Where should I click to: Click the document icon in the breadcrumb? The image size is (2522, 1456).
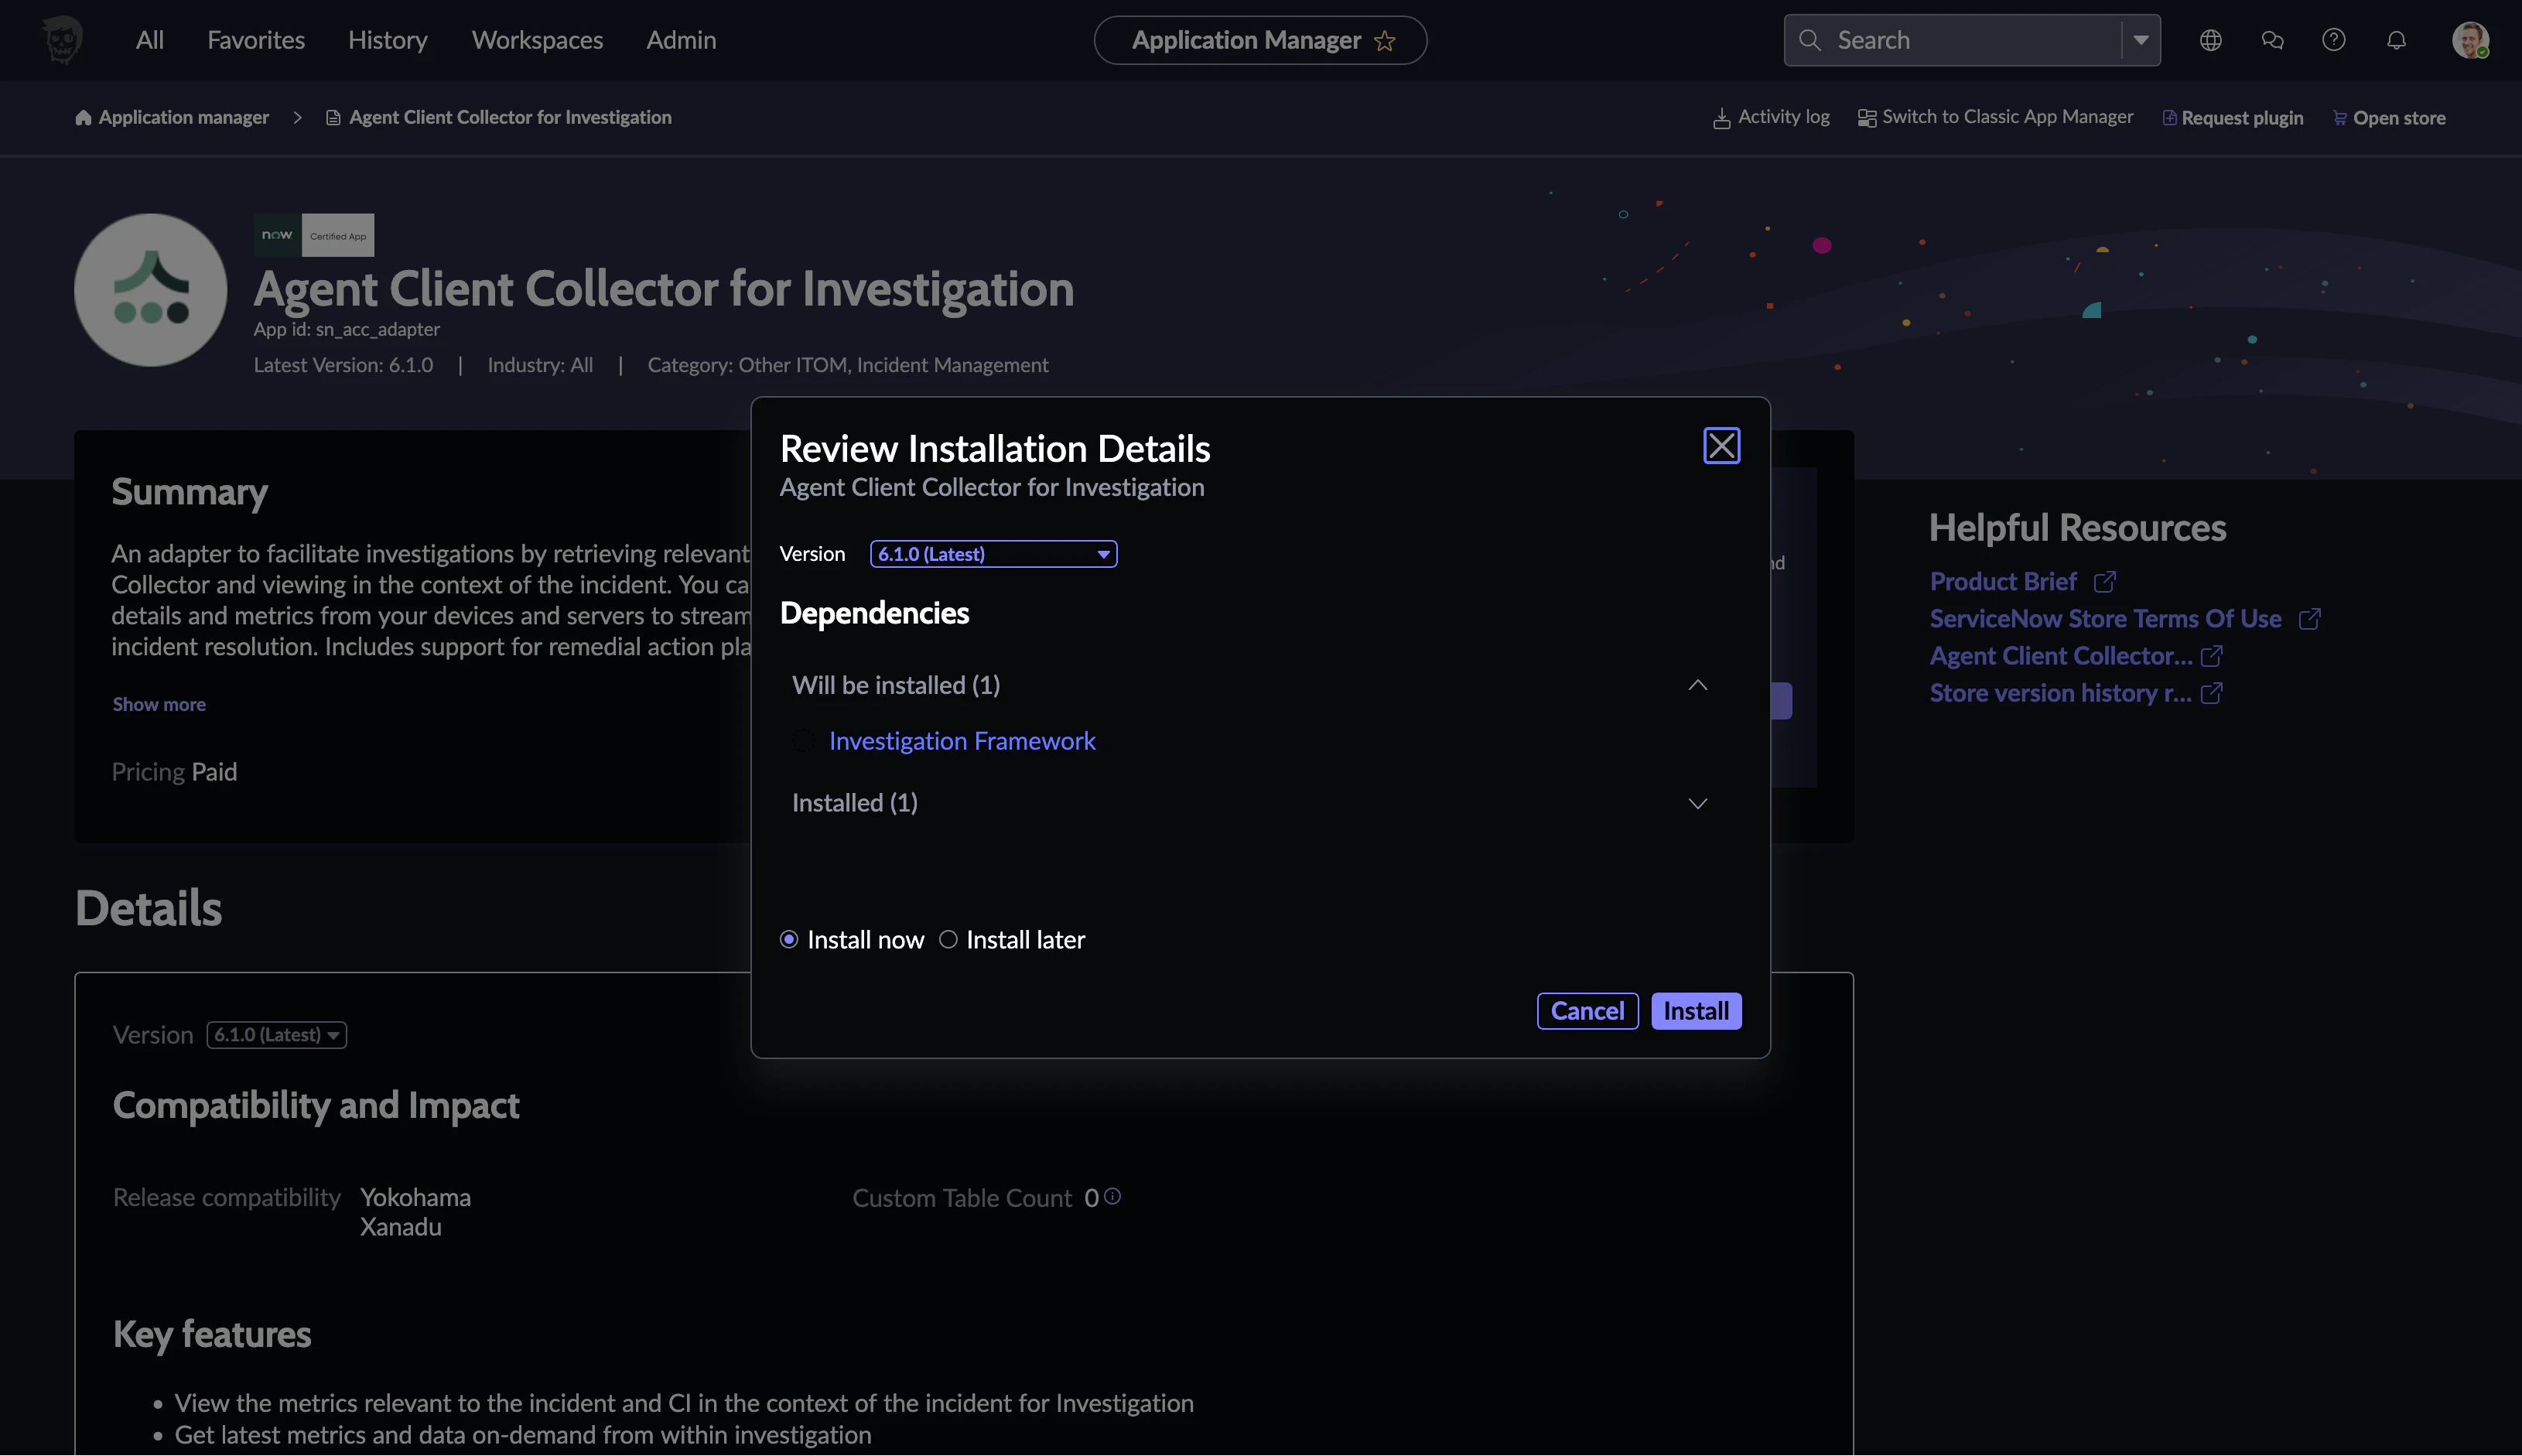(333, 118)
